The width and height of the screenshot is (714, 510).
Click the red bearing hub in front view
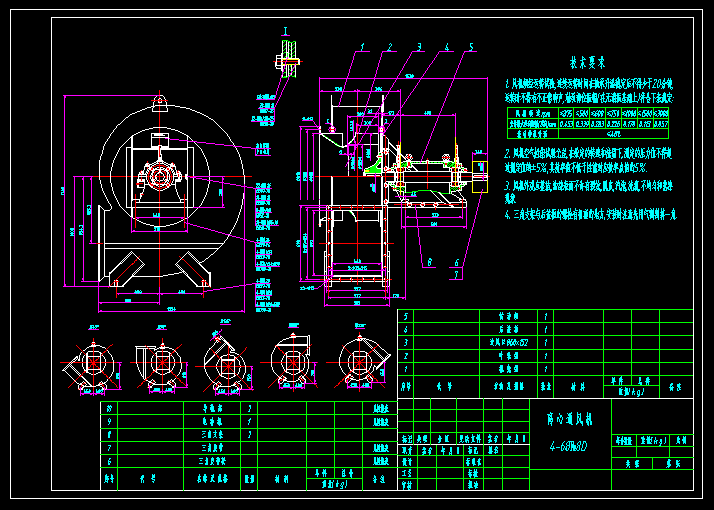coord(159,178)
